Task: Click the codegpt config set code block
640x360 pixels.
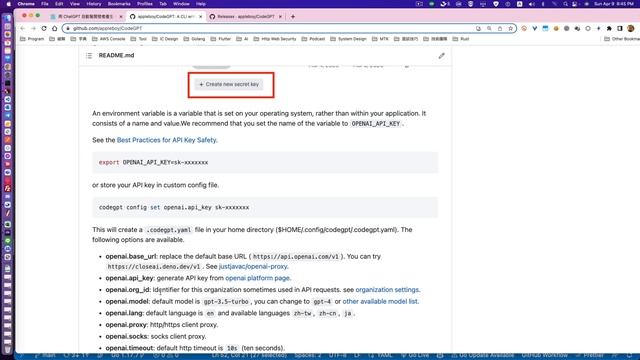Action: point(265,207)
